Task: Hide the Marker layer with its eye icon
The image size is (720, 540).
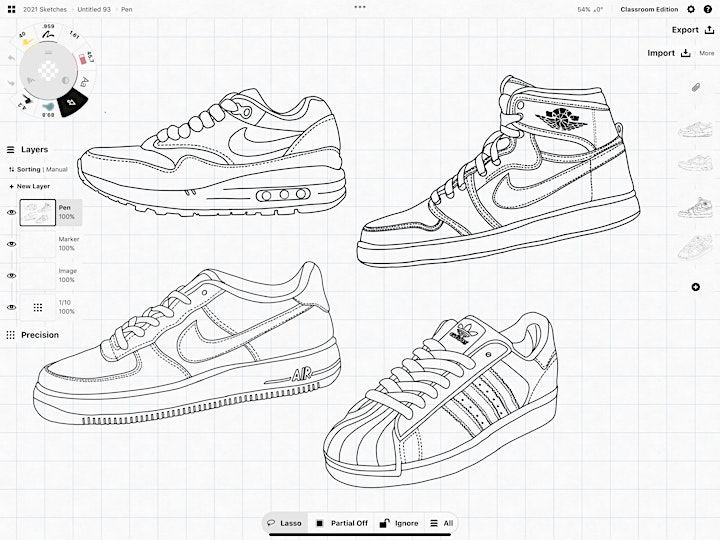Action: (11, 244)
